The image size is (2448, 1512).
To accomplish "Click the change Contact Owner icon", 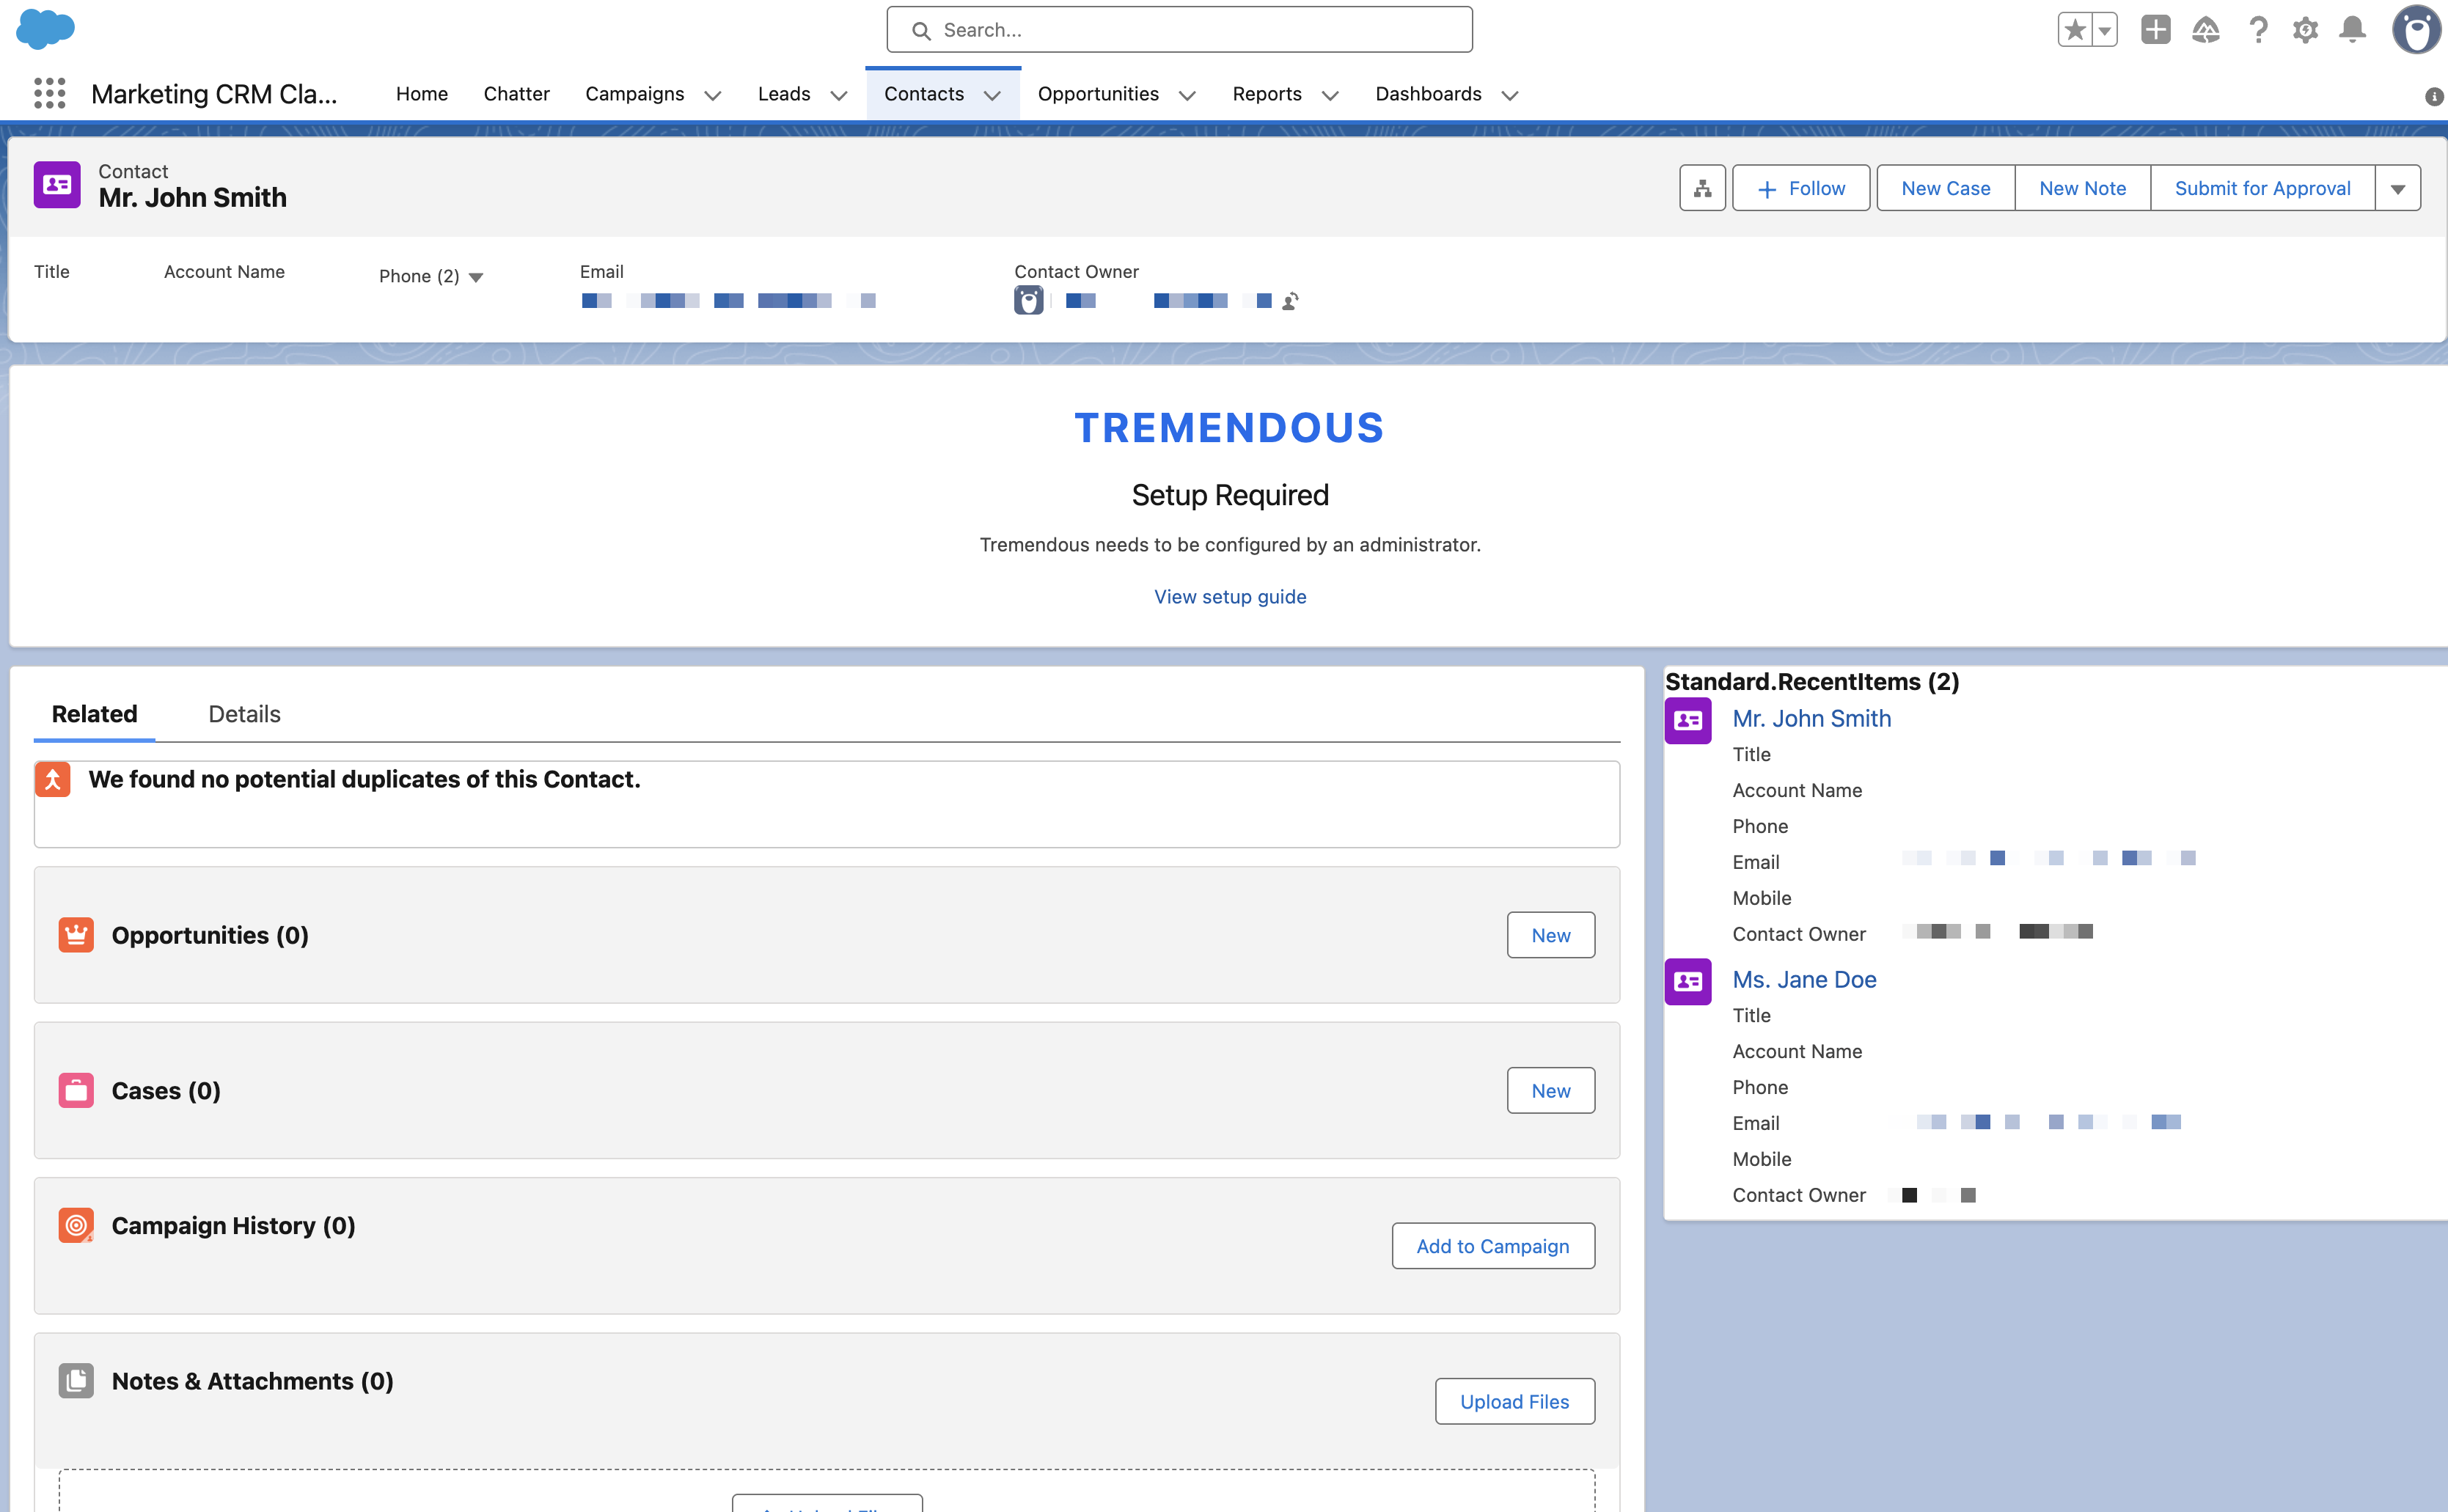I will coord(1291,301).
